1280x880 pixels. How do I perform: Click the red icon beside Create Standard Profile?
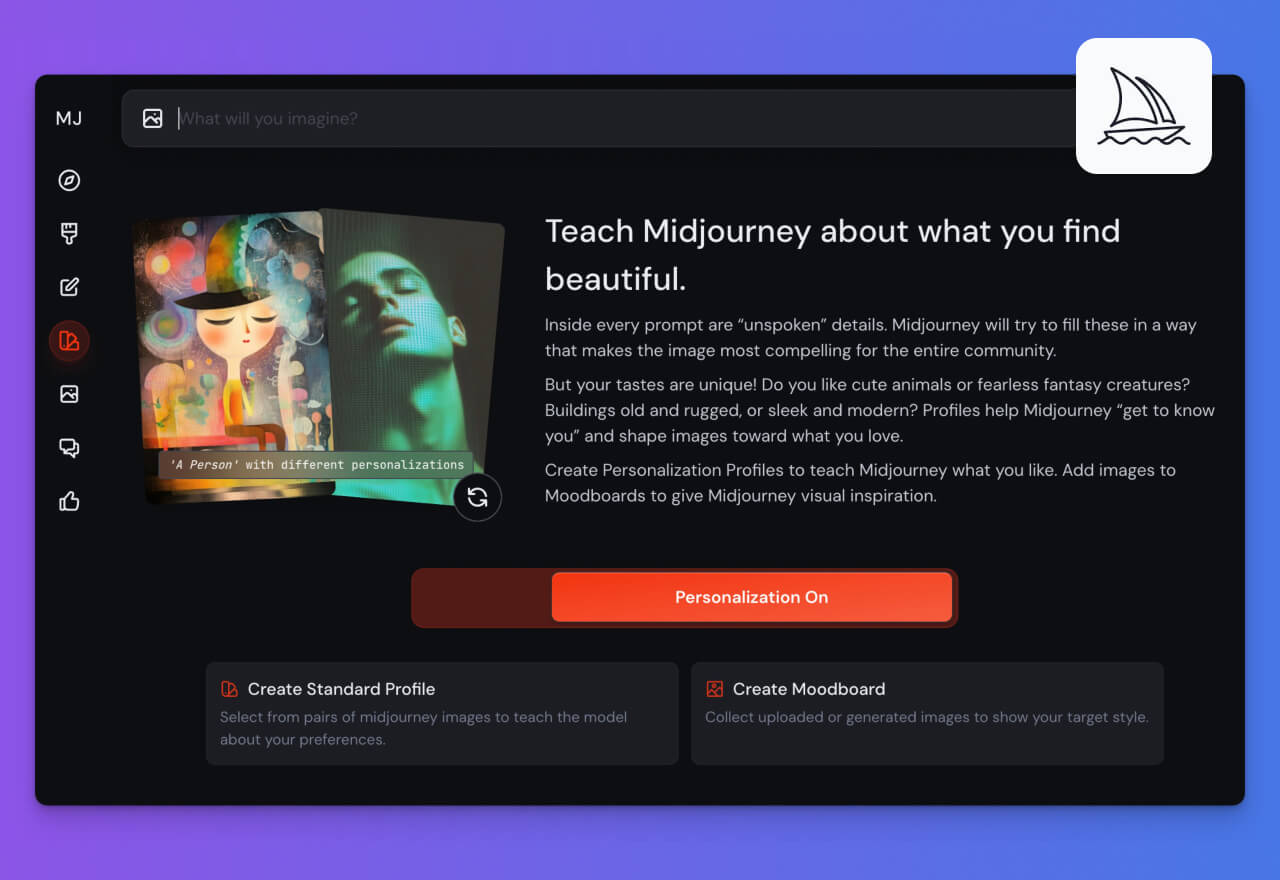tap(229, 689)
